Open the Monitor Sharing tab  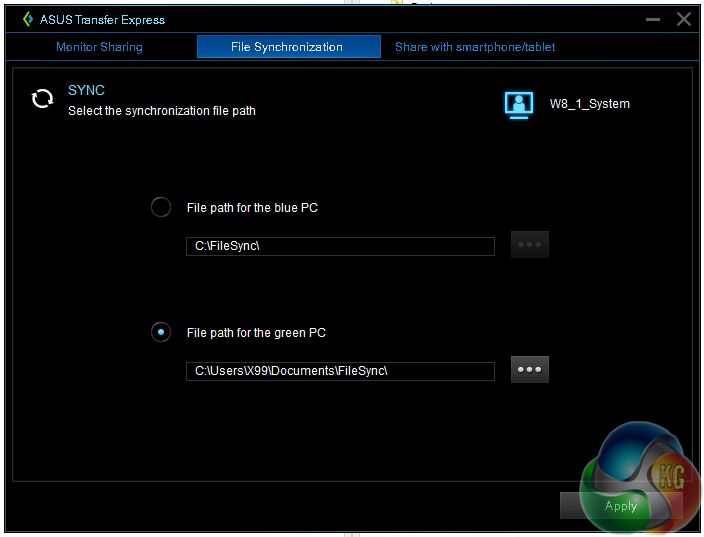pyautogui.click(x=99, y=47)
